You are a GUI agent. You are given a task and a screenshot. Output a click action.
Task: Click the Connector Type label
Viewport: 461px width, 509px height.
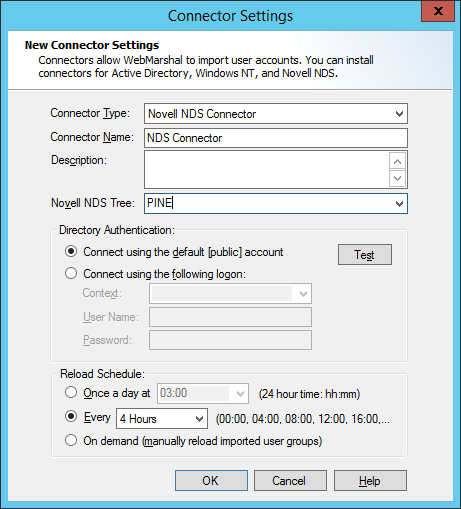click(90, 113)
